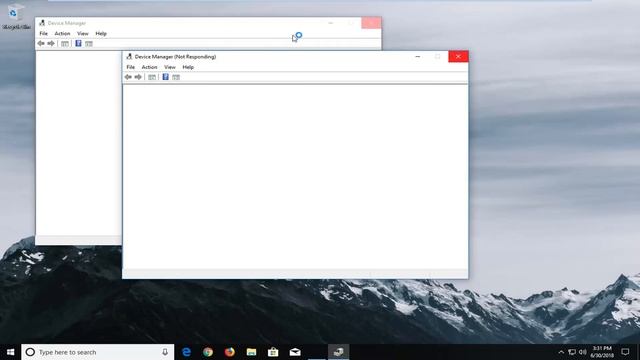Select Recycle Bin desktop icon
Screen dimensions: 640x360
[x=16, y=17]
